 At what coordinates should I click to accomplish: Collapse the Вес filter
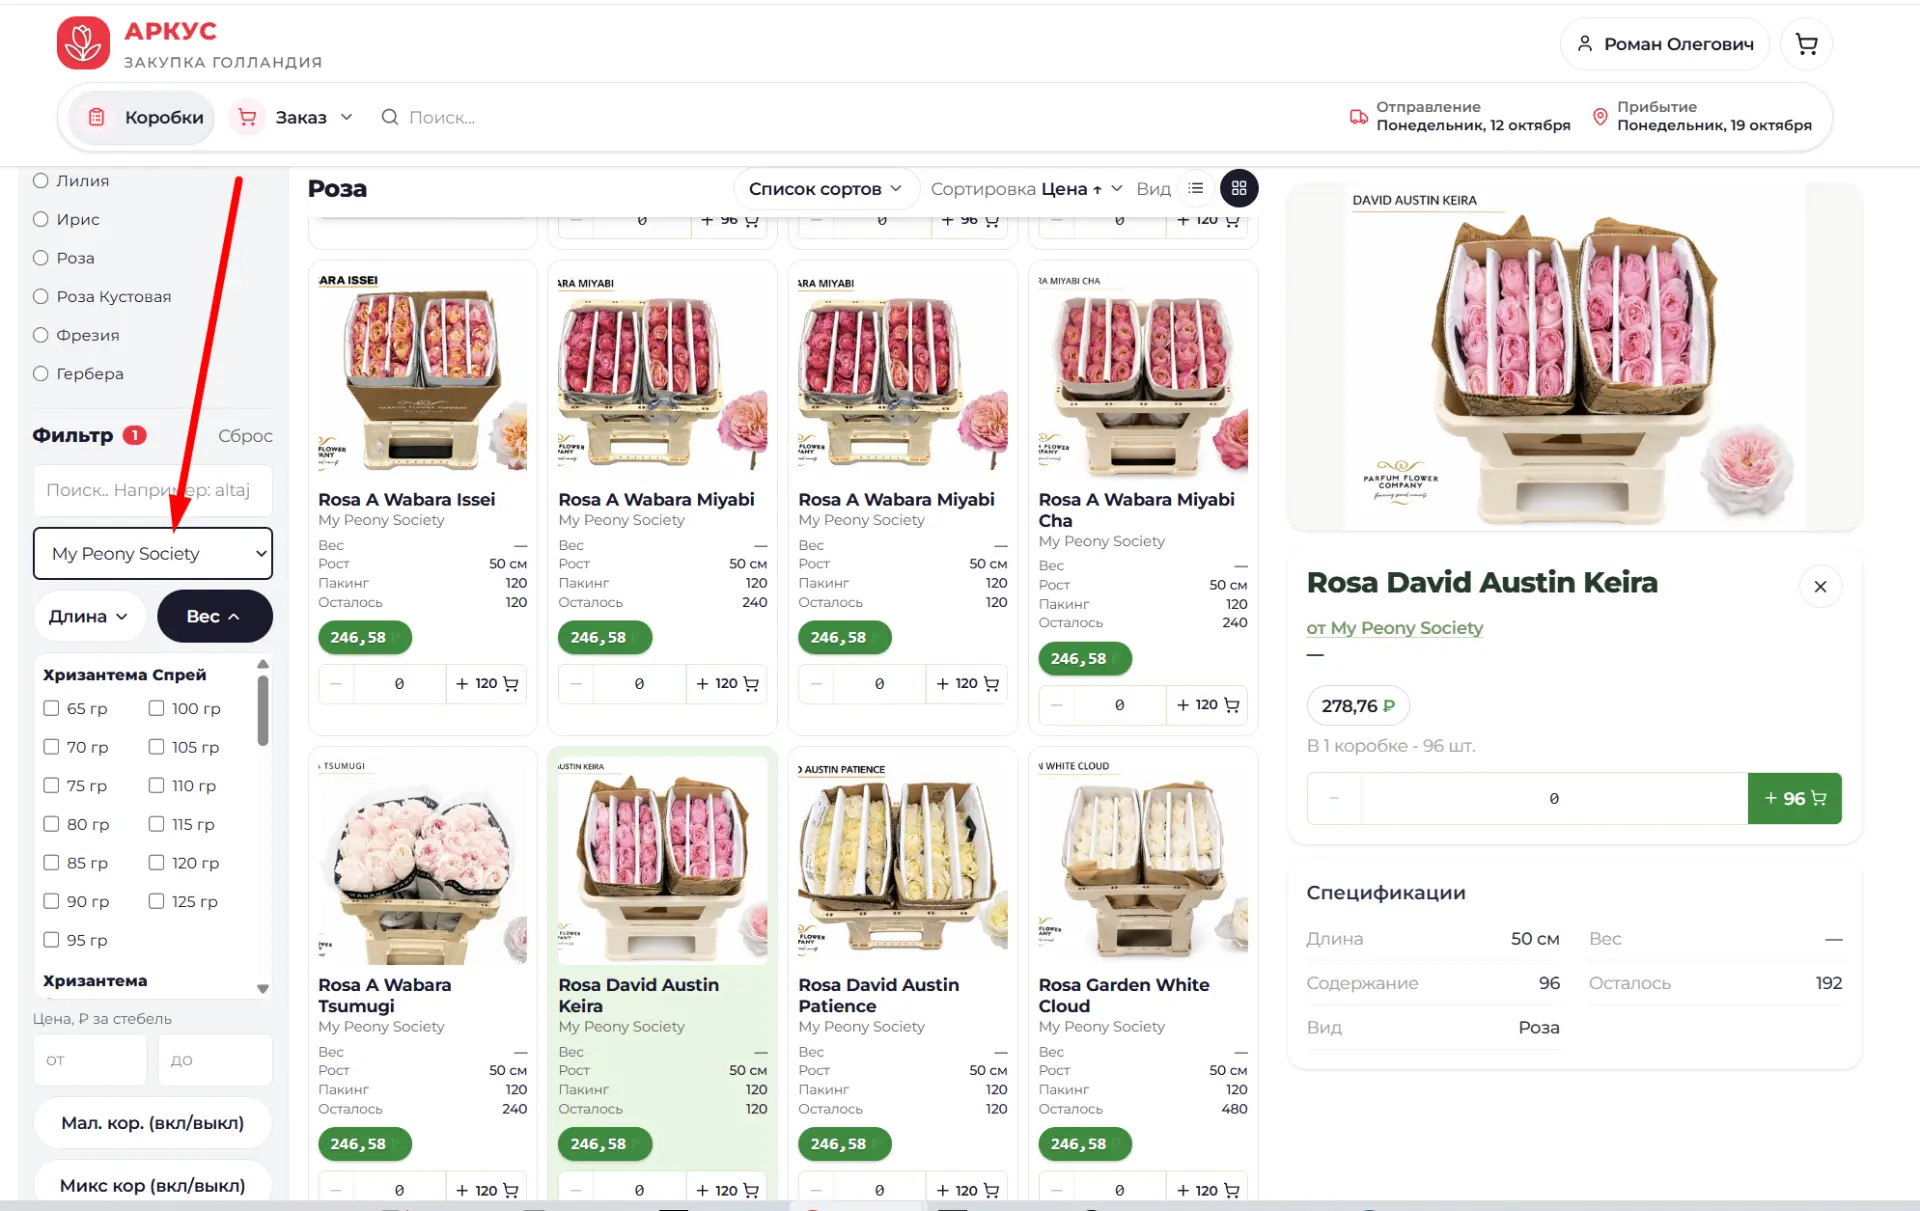pyautogui.click(x=215, y=616)
